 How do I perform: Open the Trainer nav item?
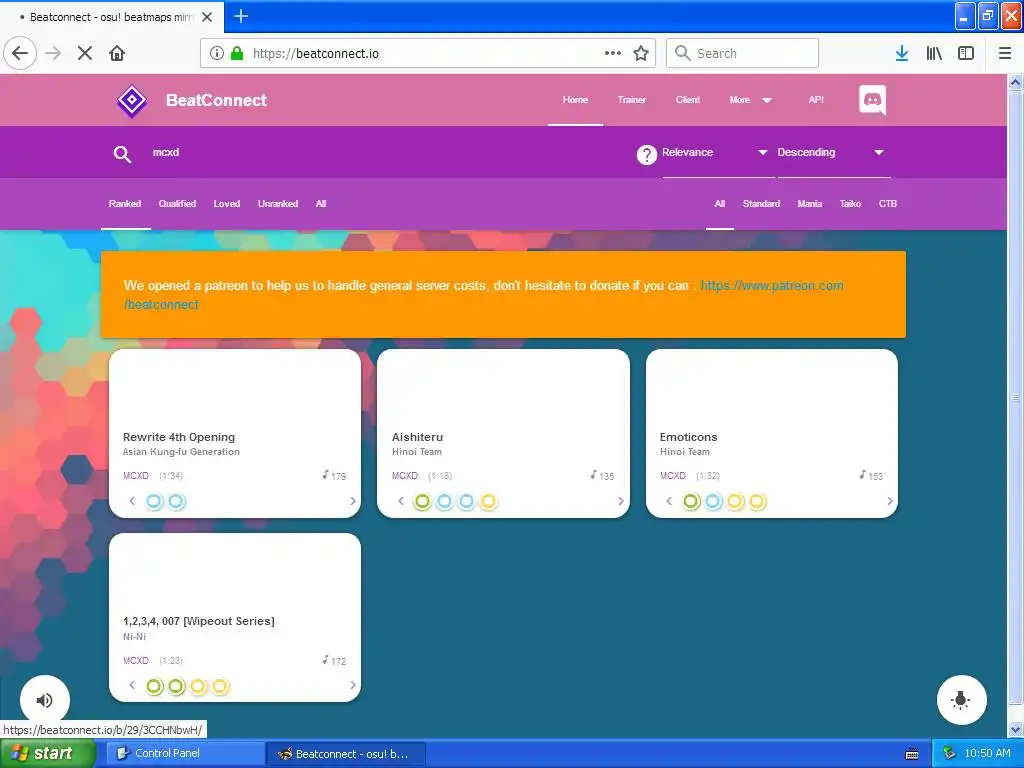(632, 100)
